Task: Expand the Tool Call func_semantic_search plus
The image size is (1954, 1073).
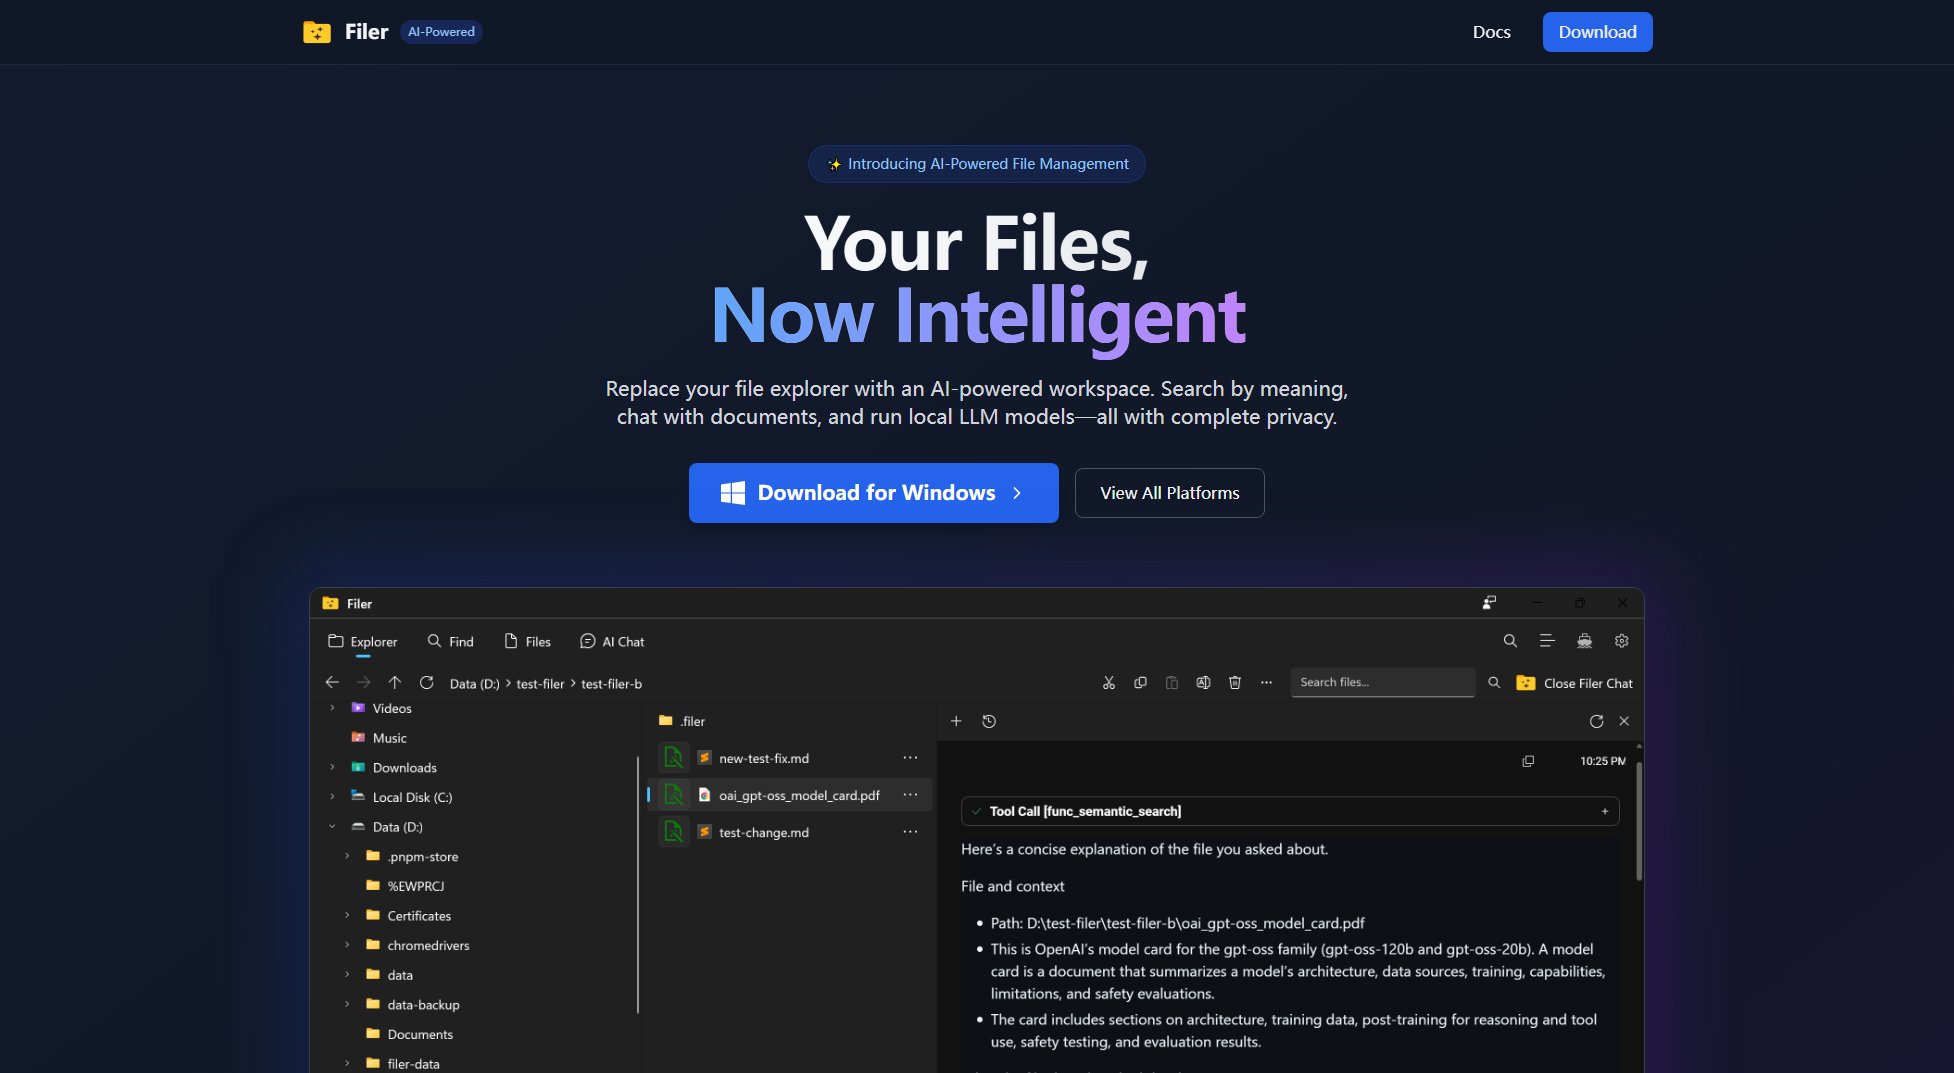Action: (1605, 811)
